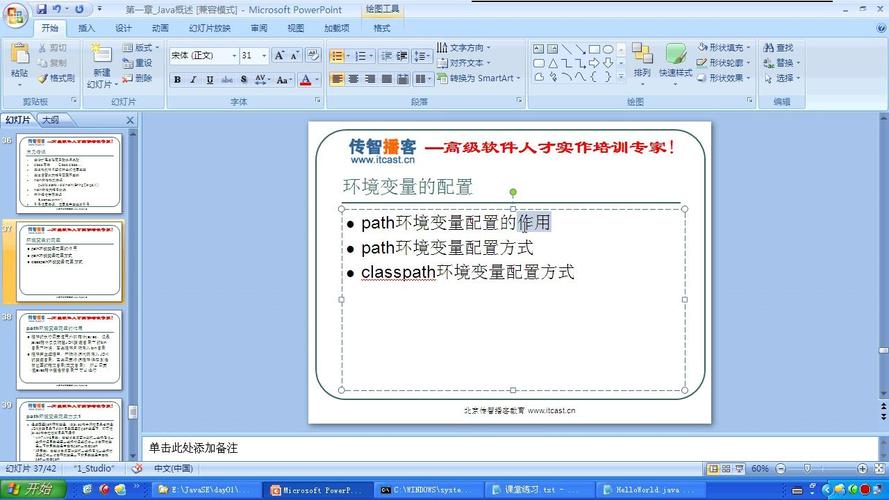Open Align Text (对齐文本) dropdown
The width and height of the screenshot is (889, 500).
click(464, 63)
